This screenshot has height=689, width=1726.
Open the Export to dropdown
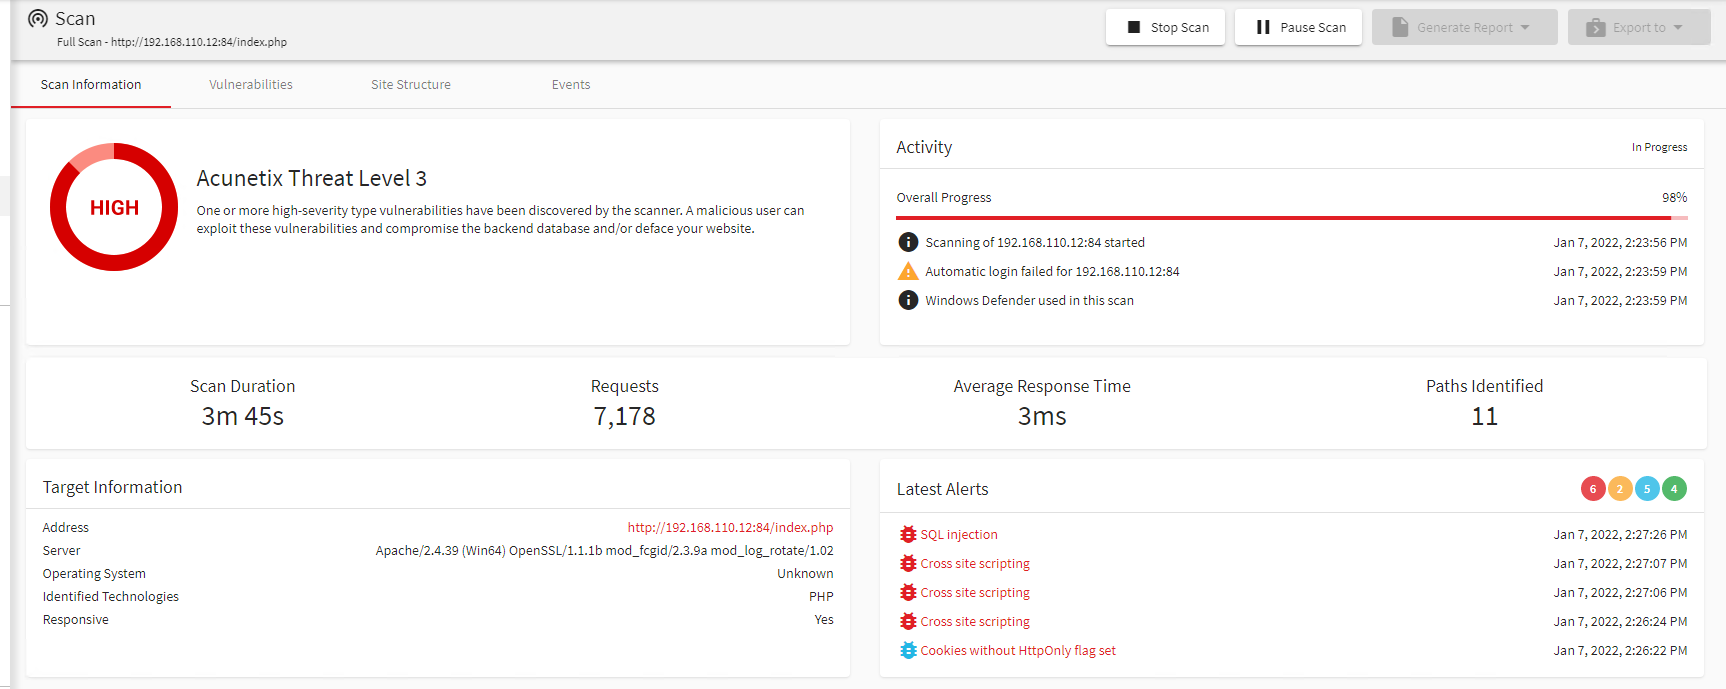tap(1639, 27)
